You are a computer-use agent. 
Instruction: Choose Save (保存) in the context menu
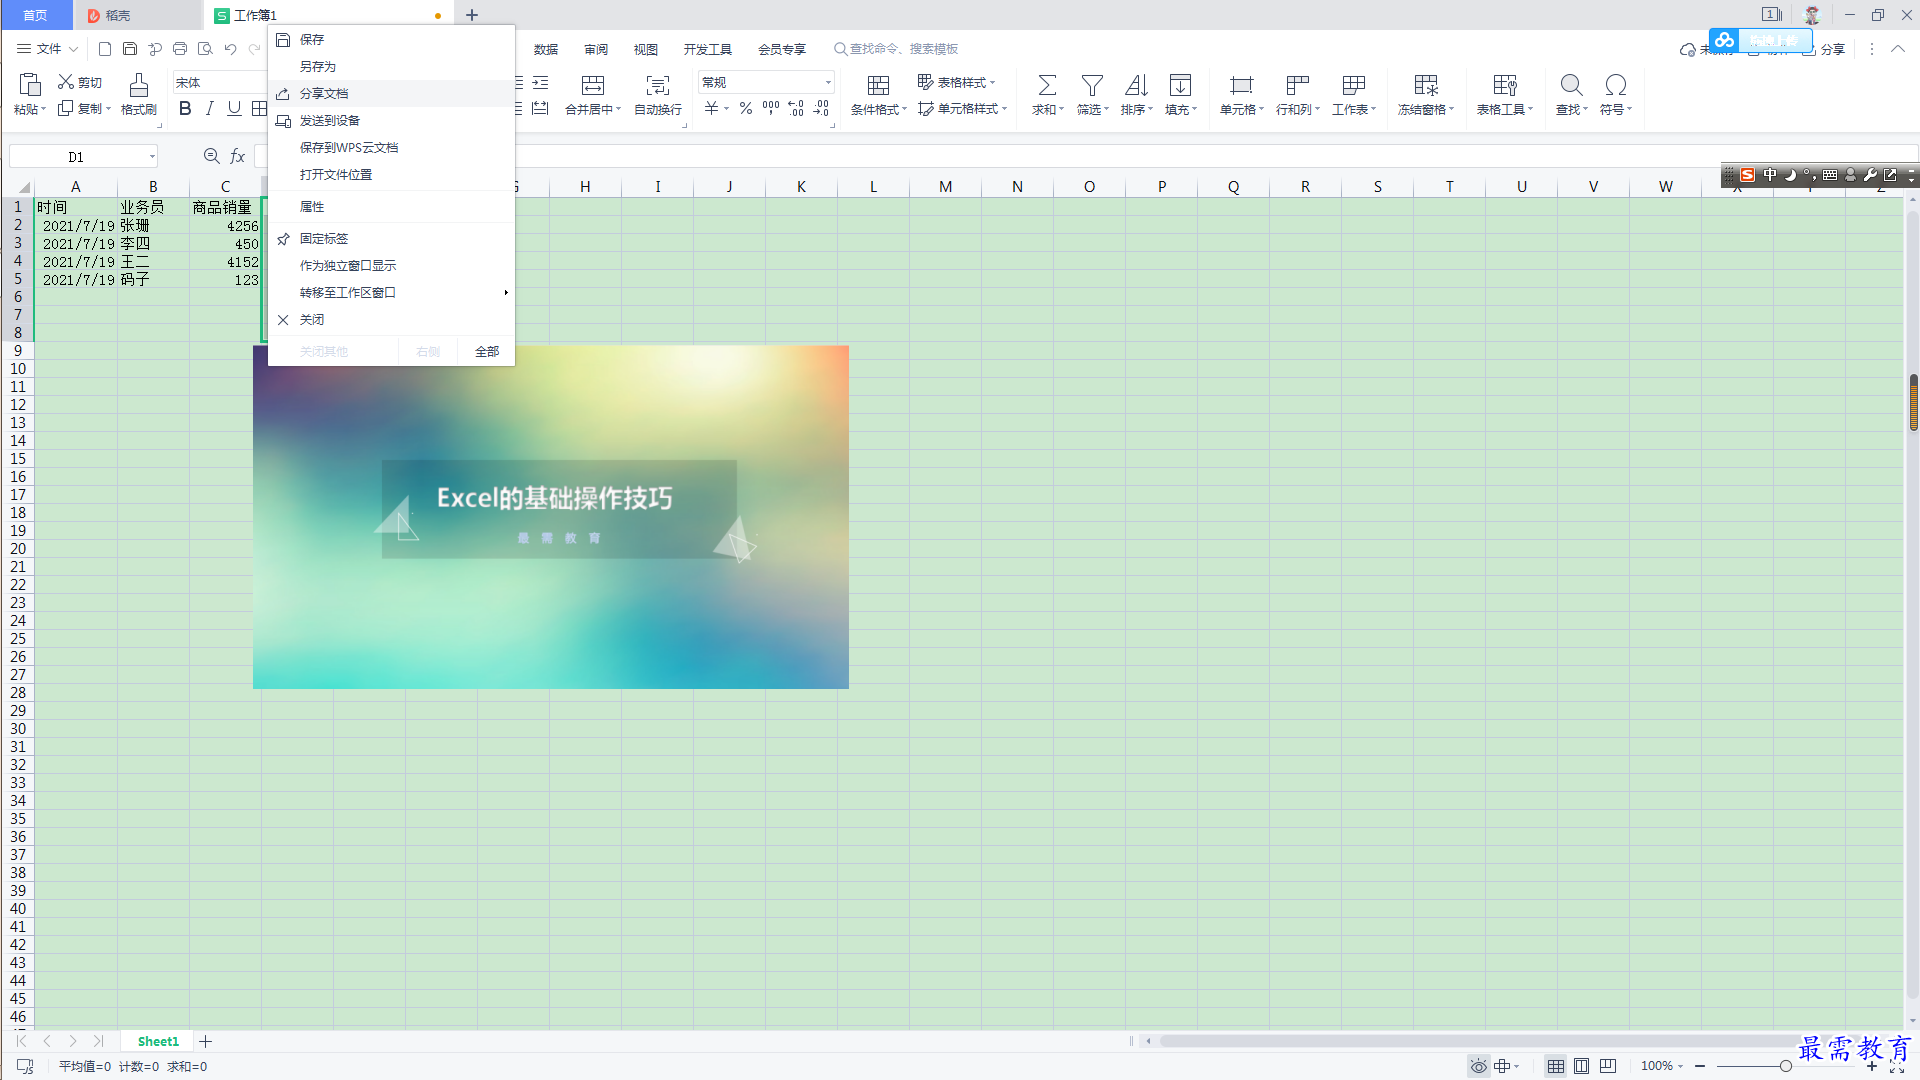(391, 39)
